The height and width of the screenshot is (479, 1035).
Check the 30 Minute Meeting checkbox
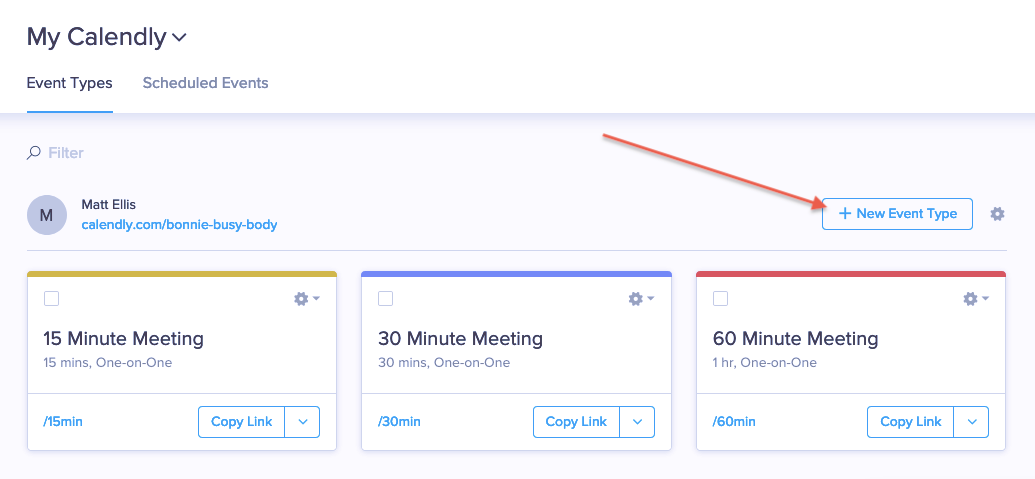click(x=385, y=299)
